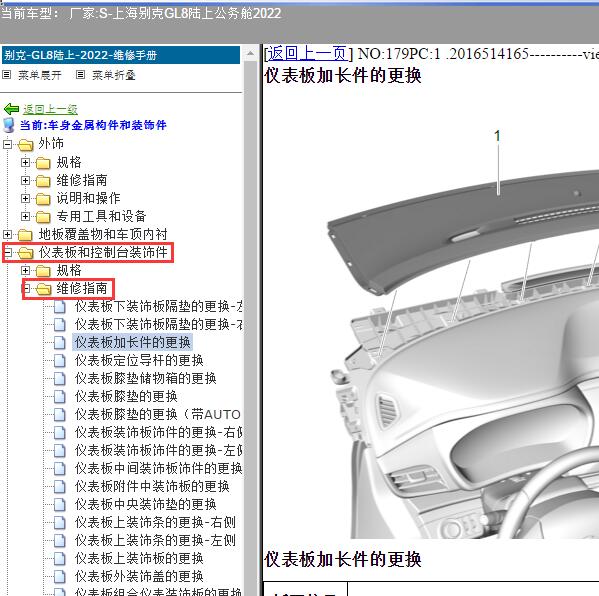
Task: Open 仪表板加长件的更换 tree item
Action: [133, 342]
